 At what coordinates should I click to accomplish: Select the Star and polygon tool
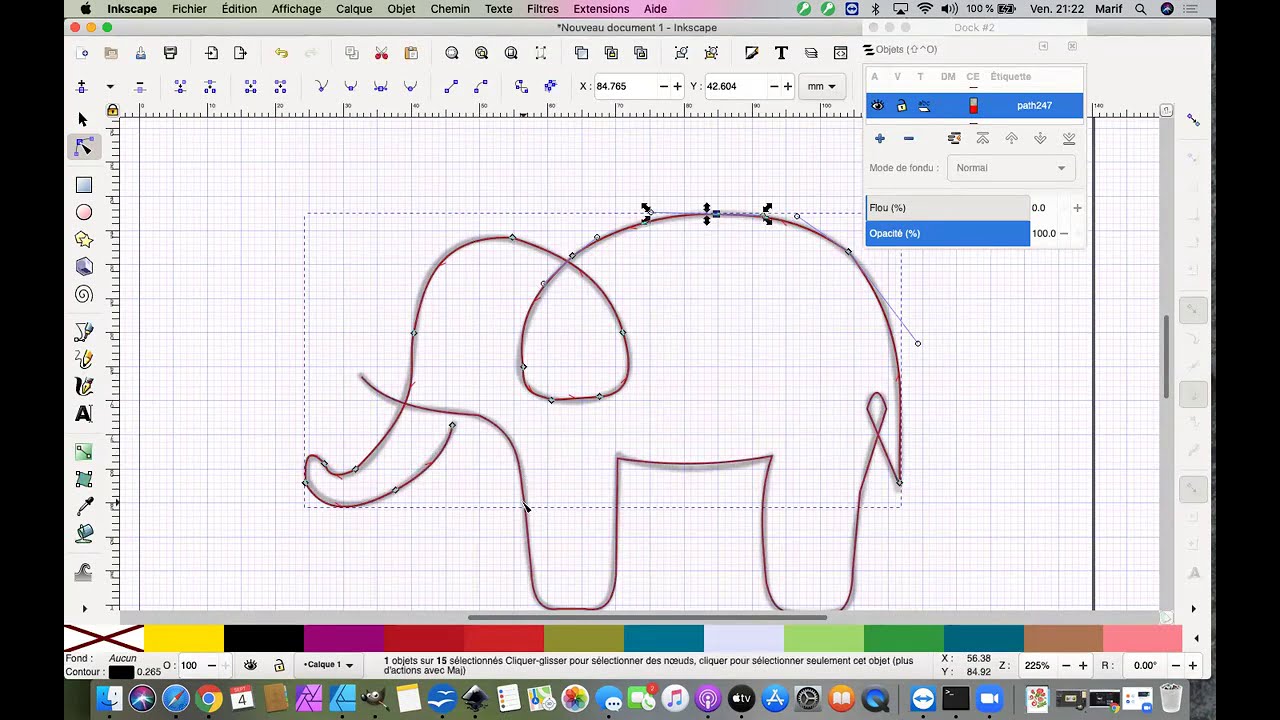pyautogui.click(x=84, y=239)
